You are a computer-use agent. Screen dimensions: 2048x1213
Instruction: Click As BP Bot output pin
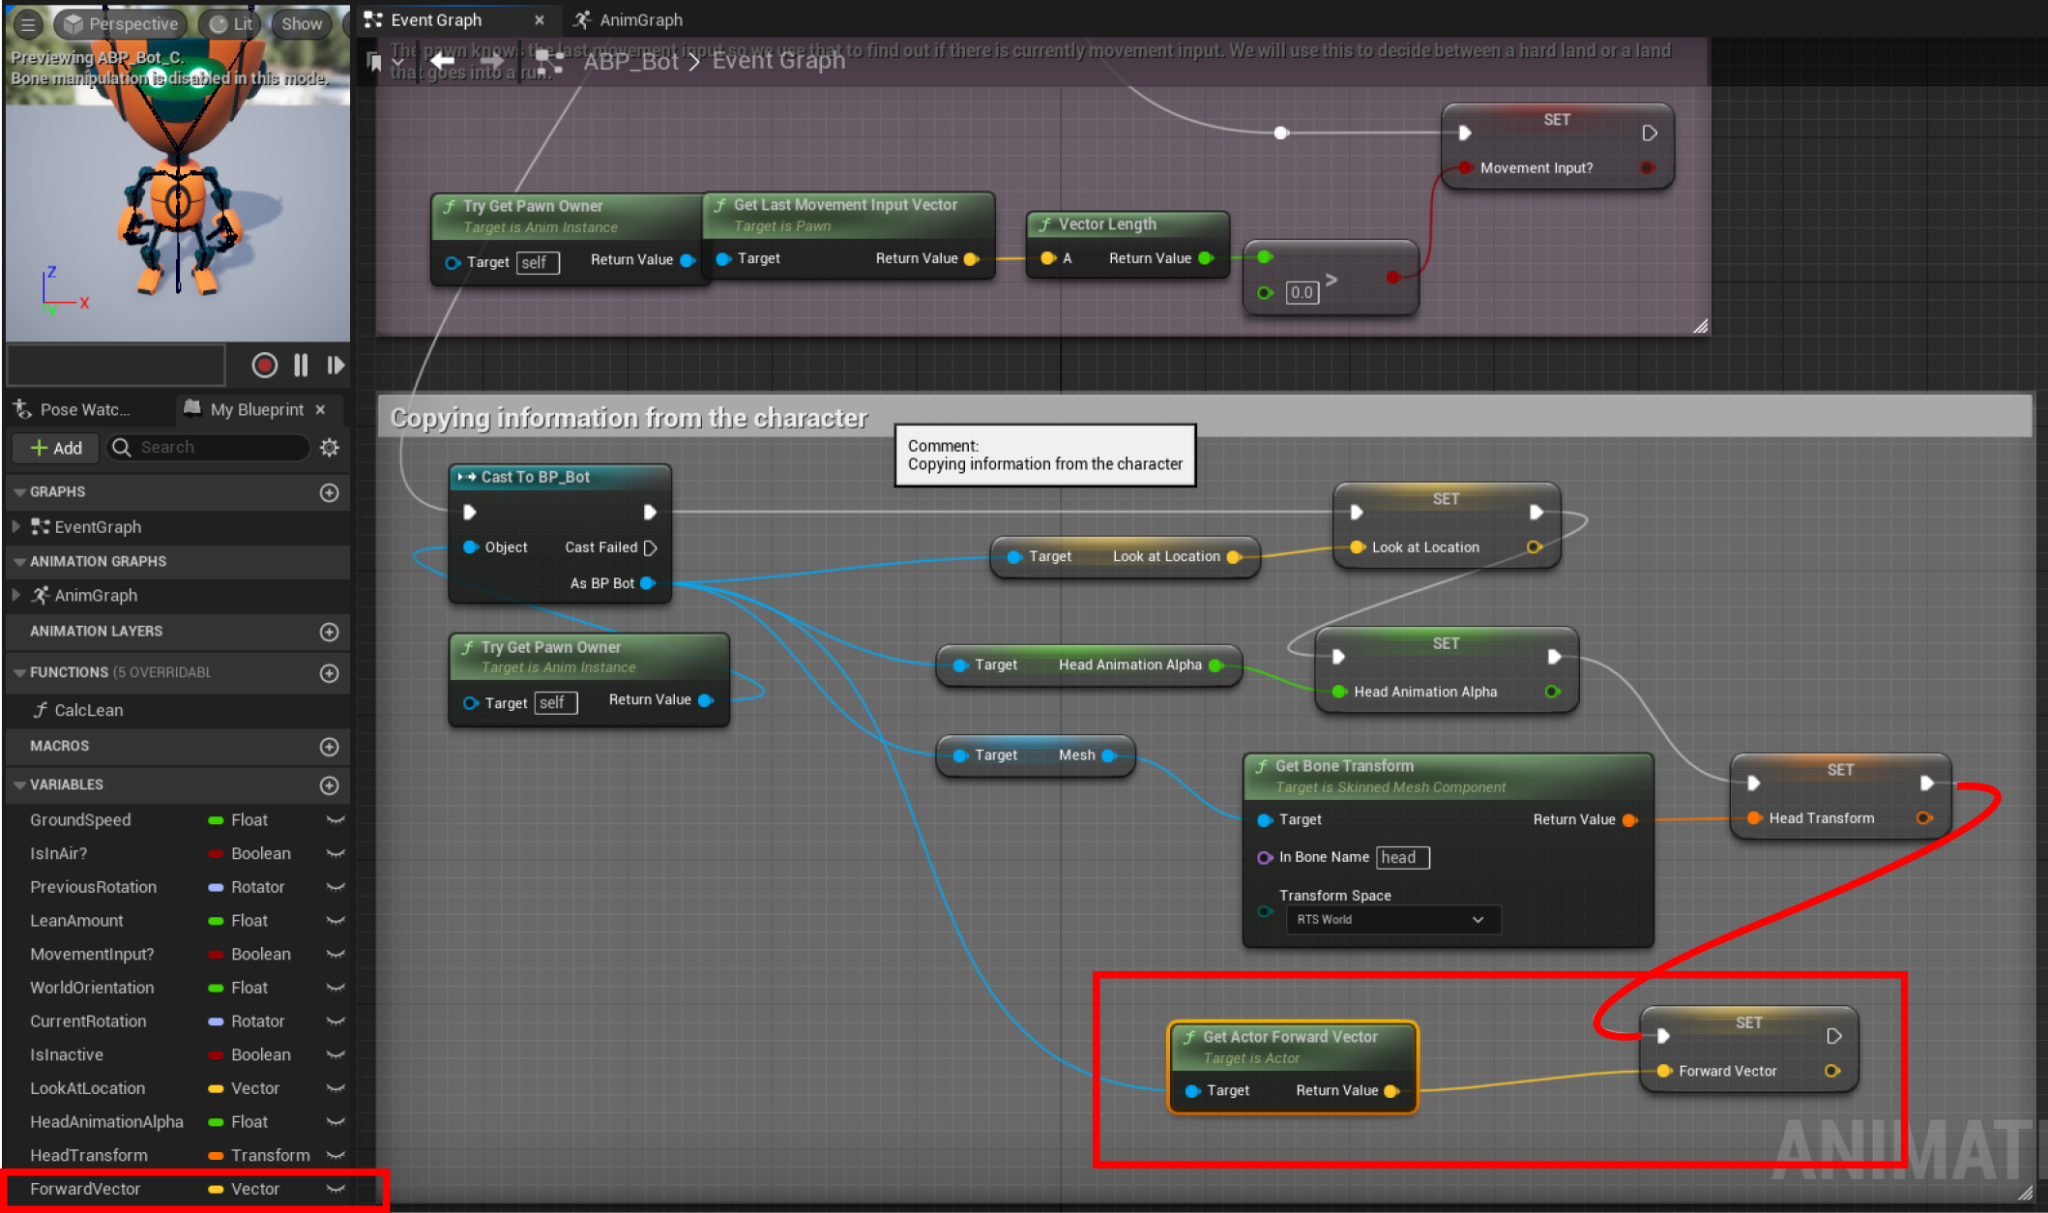tap(647, 583)
